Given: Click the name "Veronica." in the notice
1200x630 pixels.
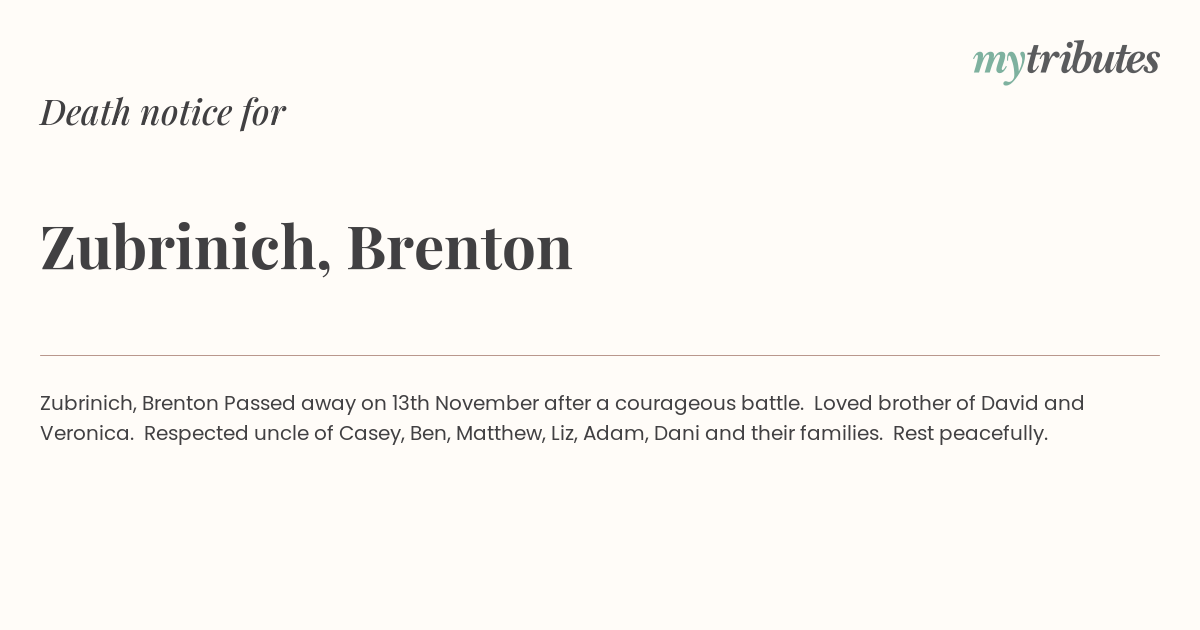Looking at the screenshot, I should pyautogui.click(x=87, y=434).
